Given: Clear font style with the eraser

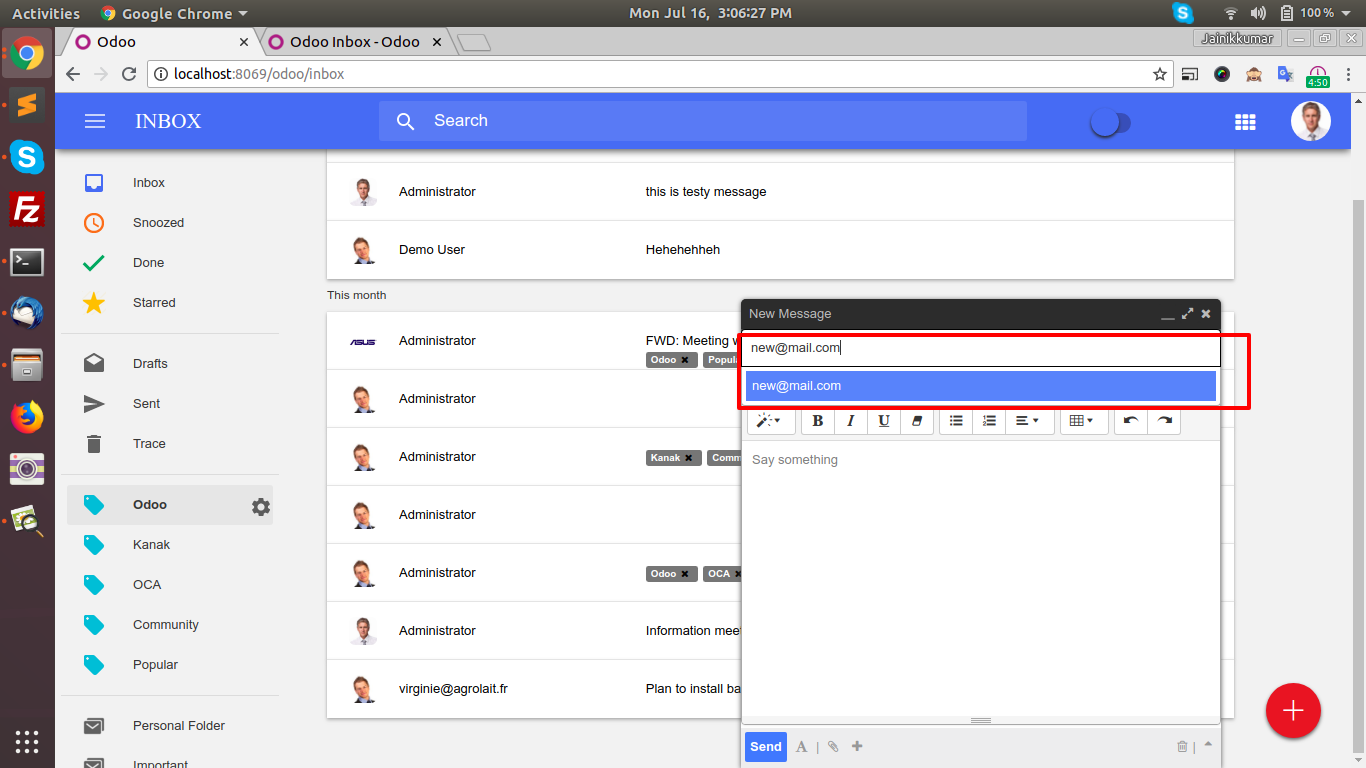Looking at the screenshot, I should pyautogui.click(x=917, y=421).
